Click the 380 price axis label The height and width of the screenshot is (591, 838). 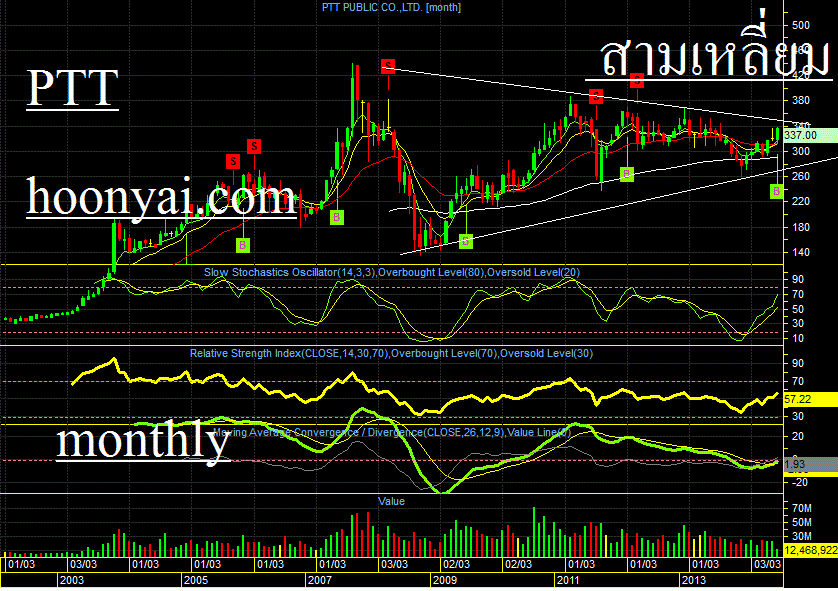click(x=801, y=100)
